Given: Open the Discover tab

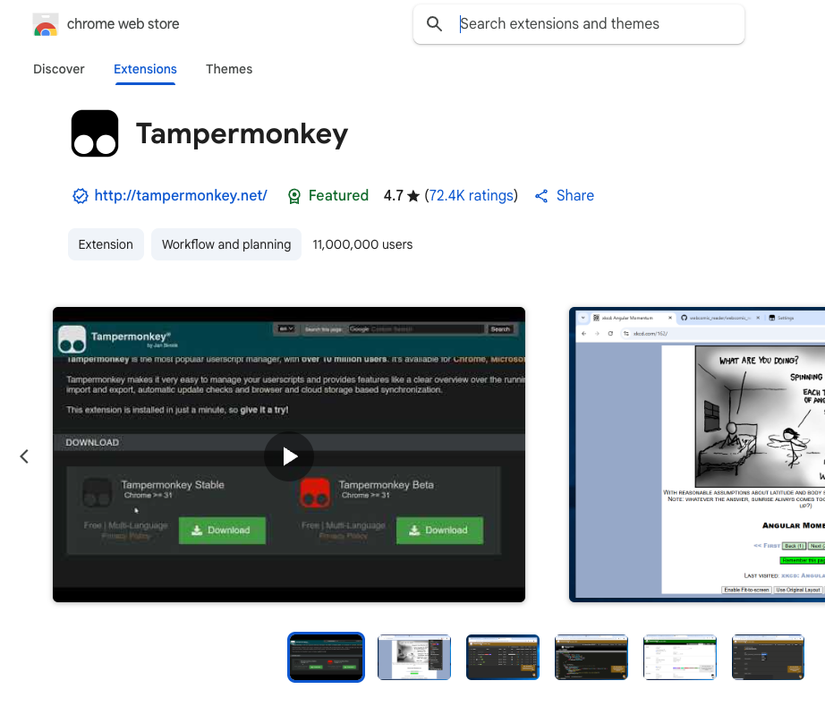Looking at the screenshot, I should point(59,69).
